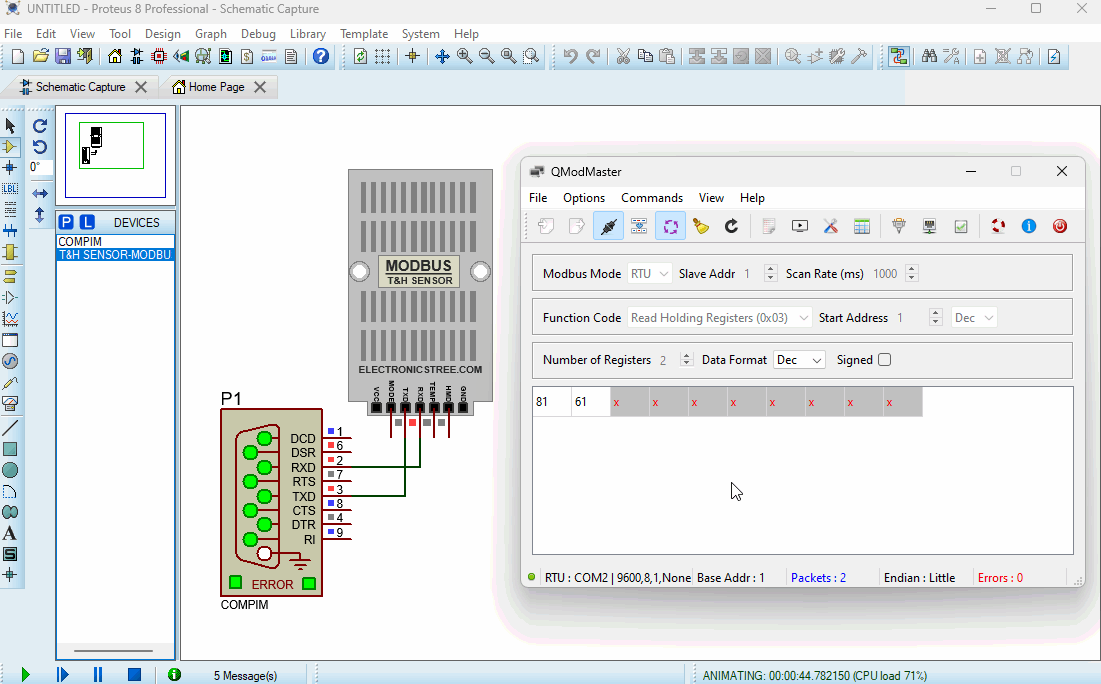Click the cyclic scan toggle button
Screen dimensions: 1101x684
pyautogui.click(x=670, y=226)
